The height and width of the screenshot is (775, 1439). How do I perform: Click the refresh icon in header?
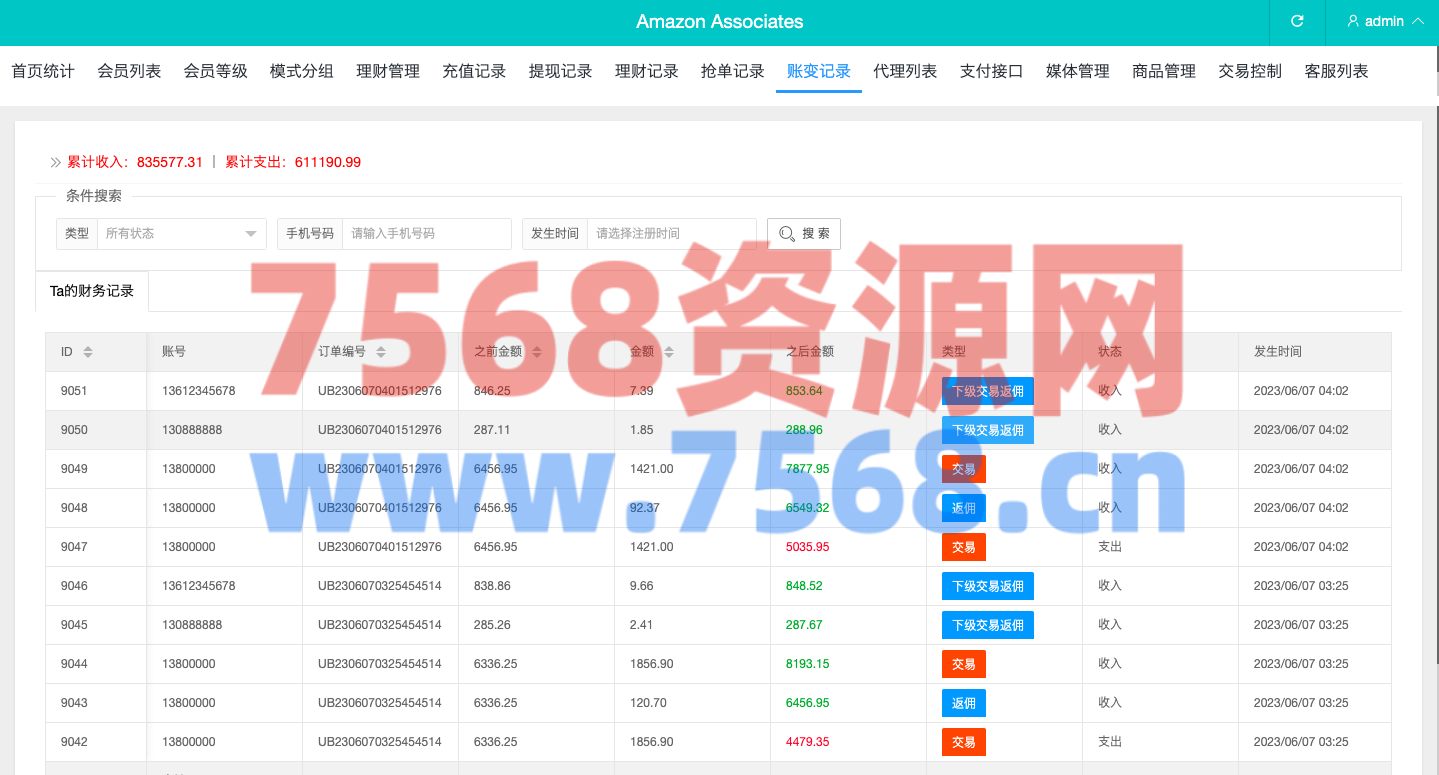pyautogui.click(x=1297, y=21)
